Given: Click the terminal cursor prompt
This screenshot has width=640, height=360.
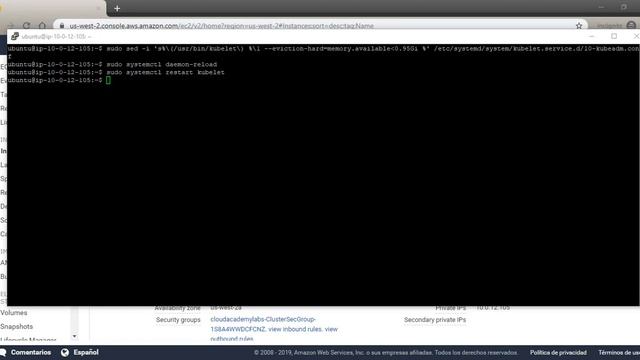Looking at the screenshot, I should pyautogui.click(x=108, y=80).
